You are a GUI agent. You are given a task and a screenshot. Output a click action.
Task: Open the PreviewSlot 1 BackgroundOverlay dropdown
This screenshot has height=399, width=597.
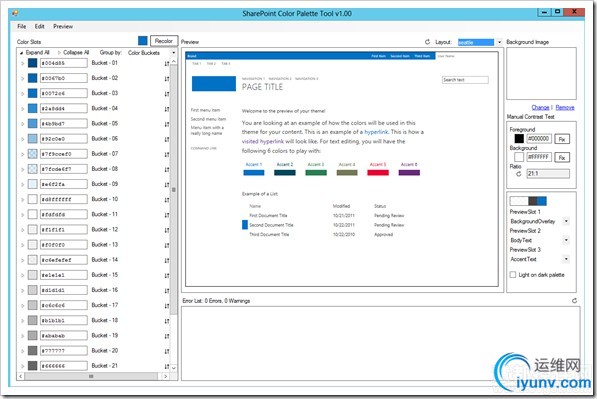click(x=566, y=221)
